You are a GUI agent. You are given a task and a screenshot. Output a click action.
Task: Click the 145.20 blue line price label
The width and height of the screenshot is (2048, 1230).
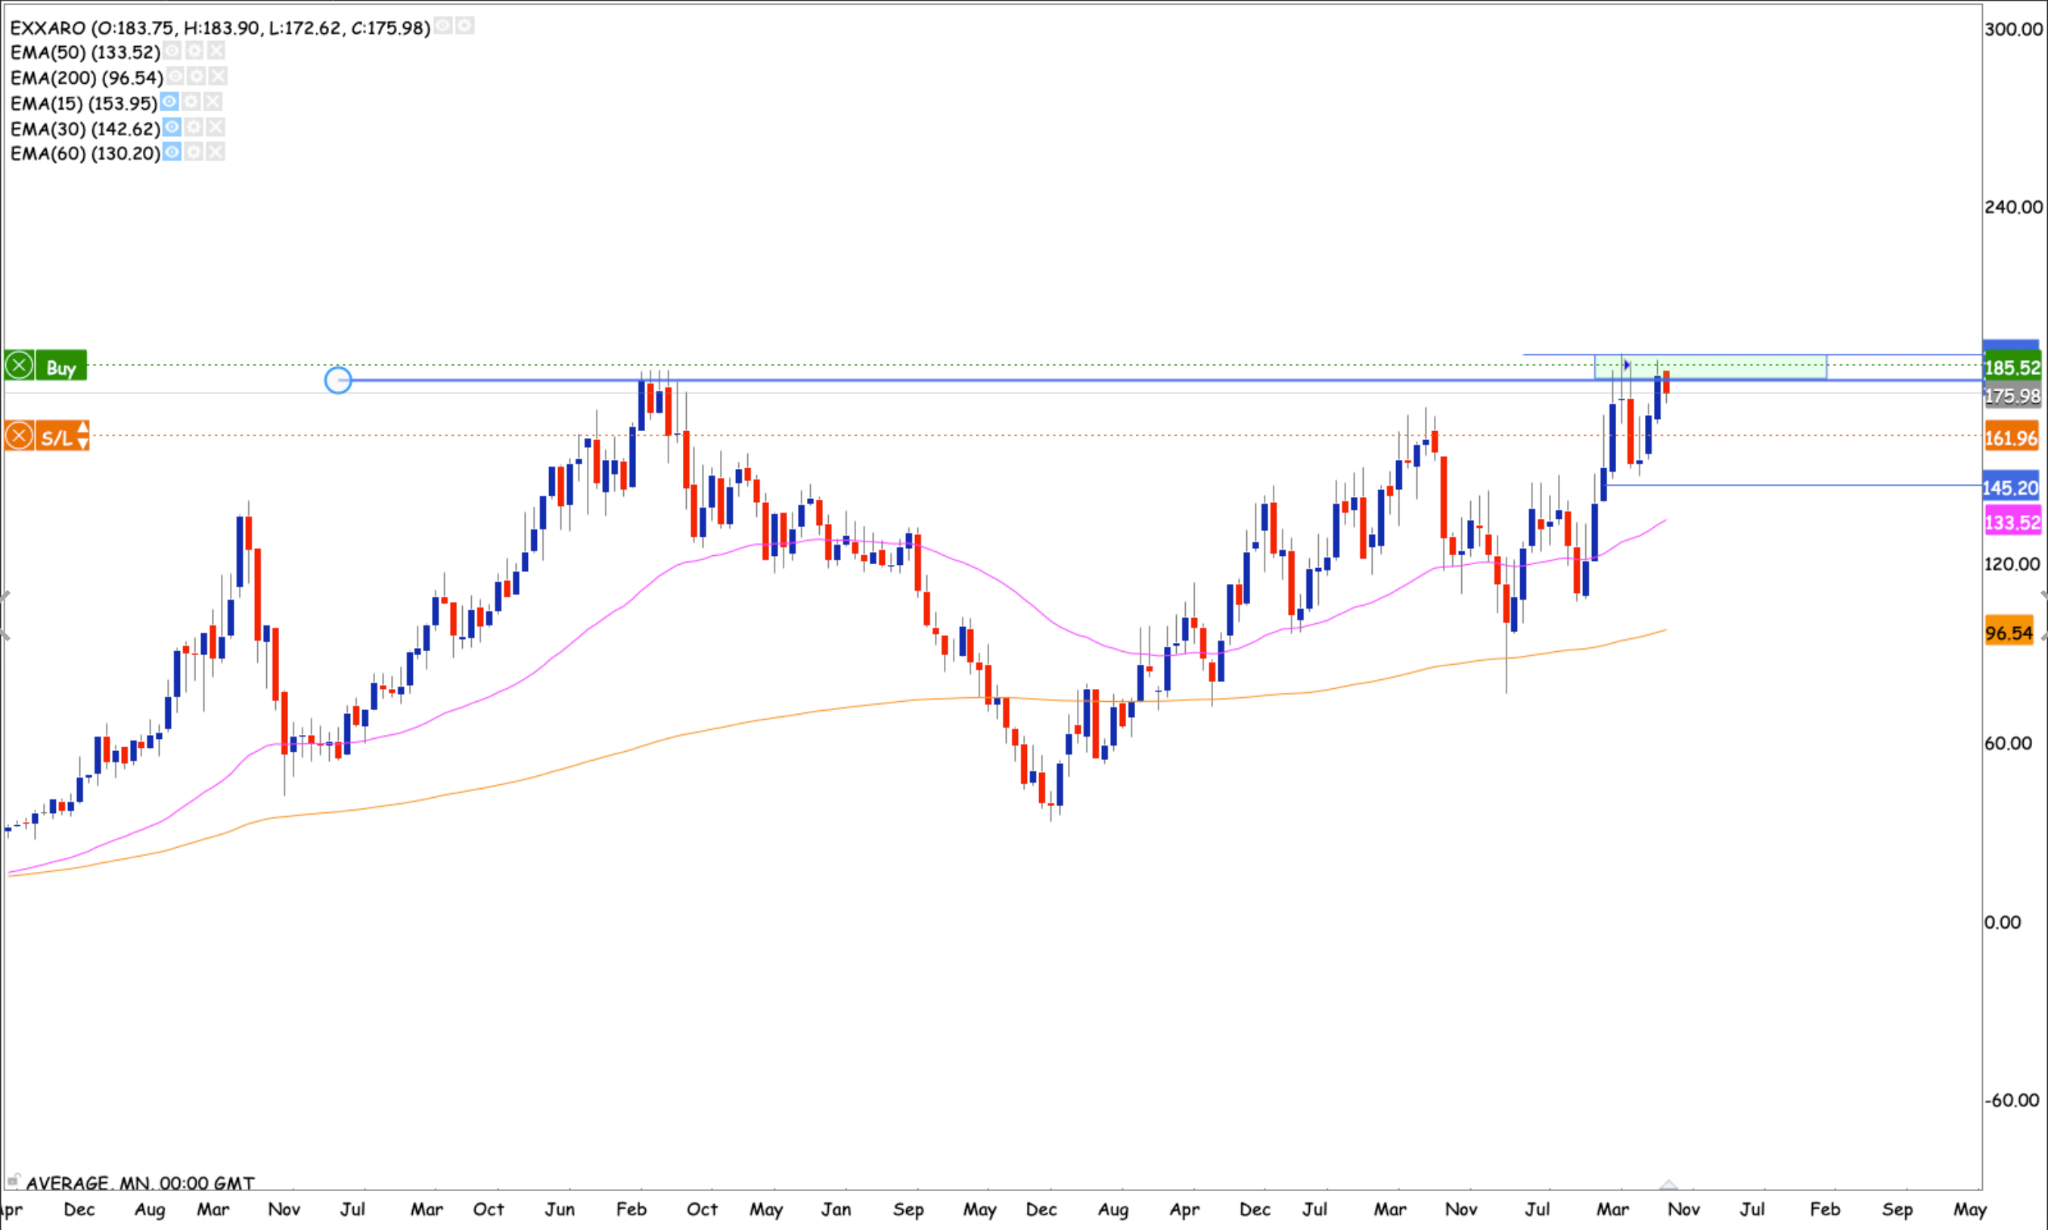click(2011, 488)
